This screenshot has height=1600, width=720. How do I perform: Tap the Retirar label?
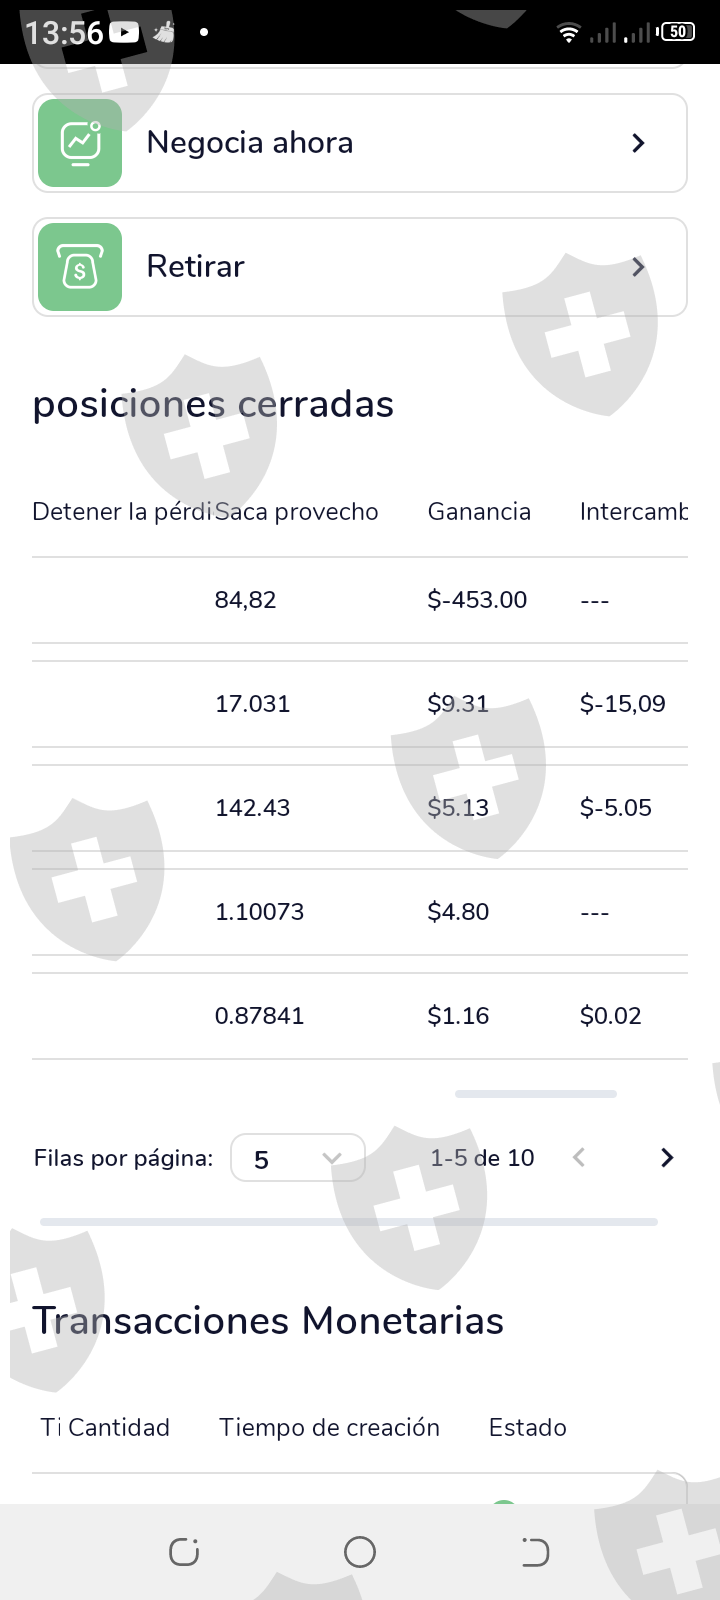coord(196,267)
